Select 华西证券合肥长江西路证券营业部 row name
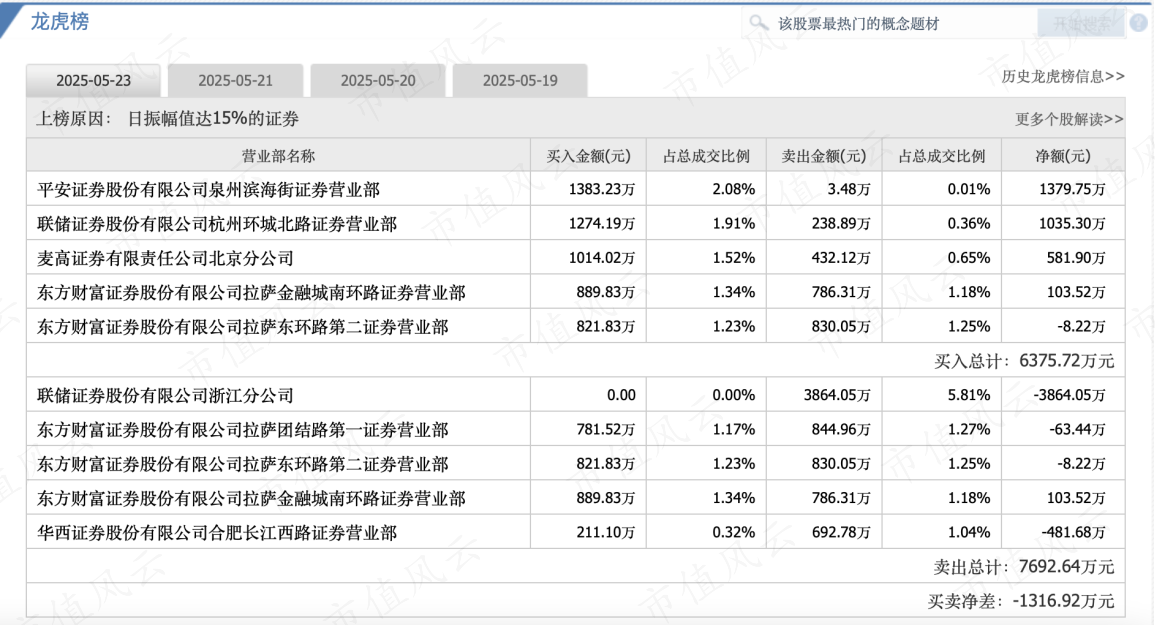The width and height of the screenshot is (1155, 625). pos(217,533)
